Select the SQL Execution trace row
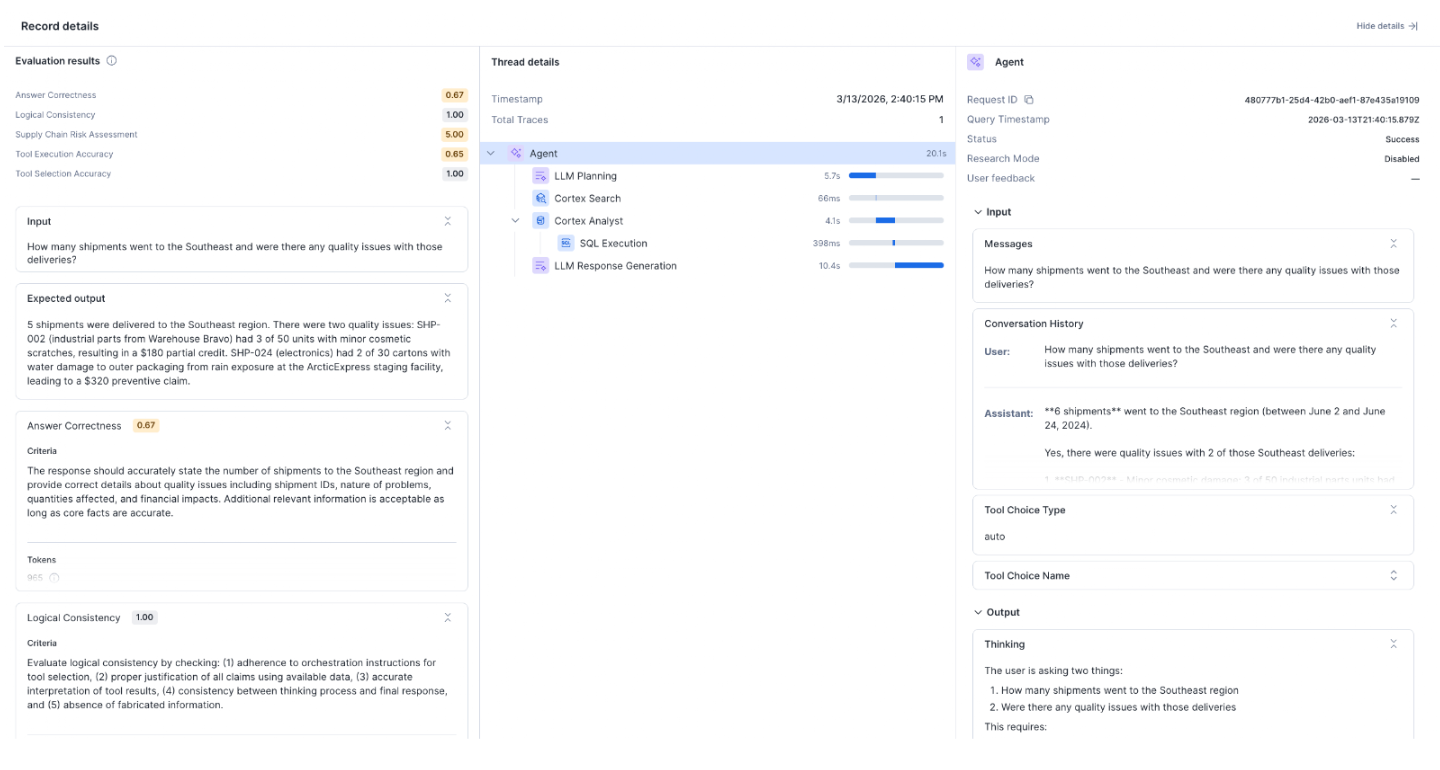 (x=613, y=243)
